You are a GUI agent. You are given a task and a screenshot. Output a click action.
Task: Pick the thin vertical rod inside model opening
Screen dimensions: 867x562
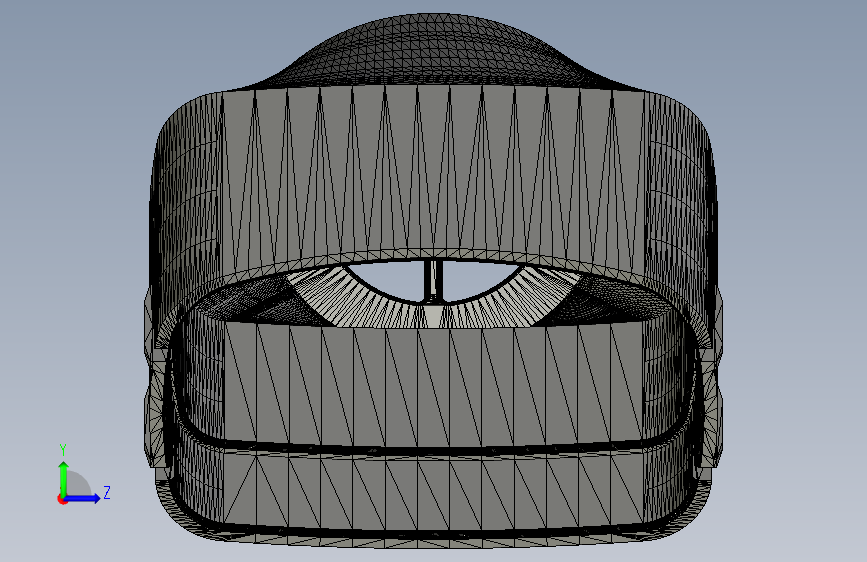click(434, 281)
